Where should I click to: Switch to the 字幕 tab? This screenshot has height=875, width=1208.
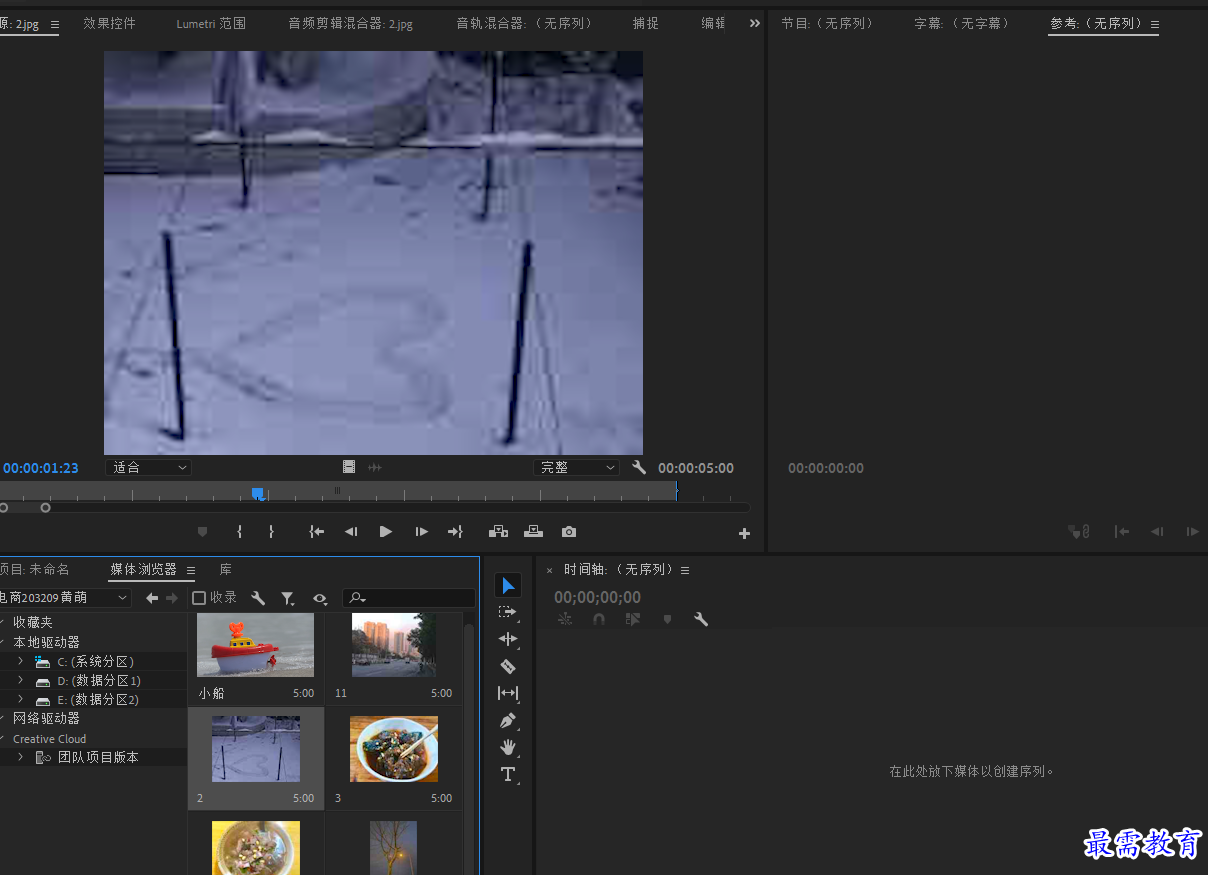[962, 23]
